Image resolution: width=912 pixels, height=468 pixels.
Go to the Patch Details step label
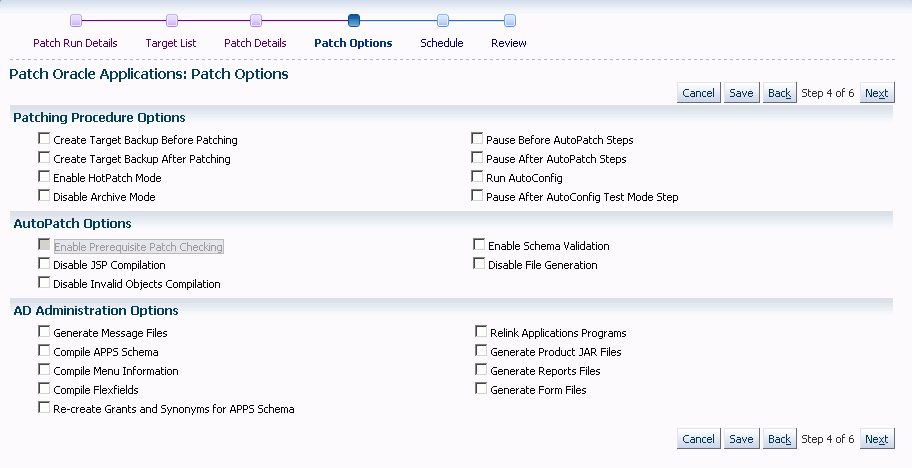point(255,43)
